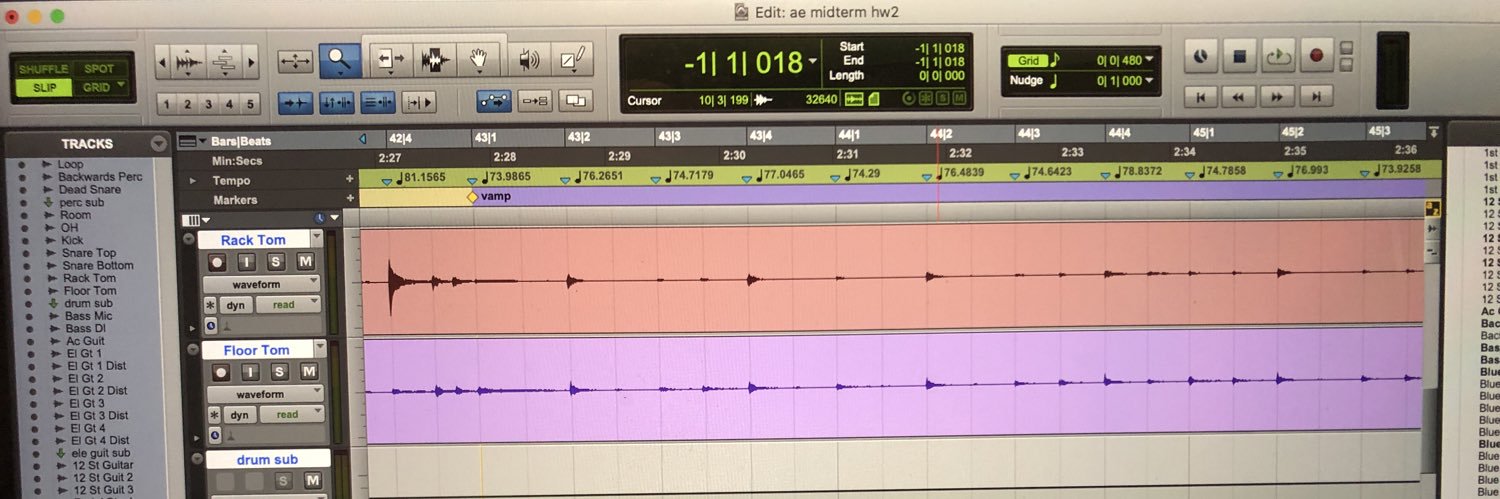Select El Gt 3 Dist in Tracks list
The width and height of the screenshot is (1500, 499).
(98, 415)
